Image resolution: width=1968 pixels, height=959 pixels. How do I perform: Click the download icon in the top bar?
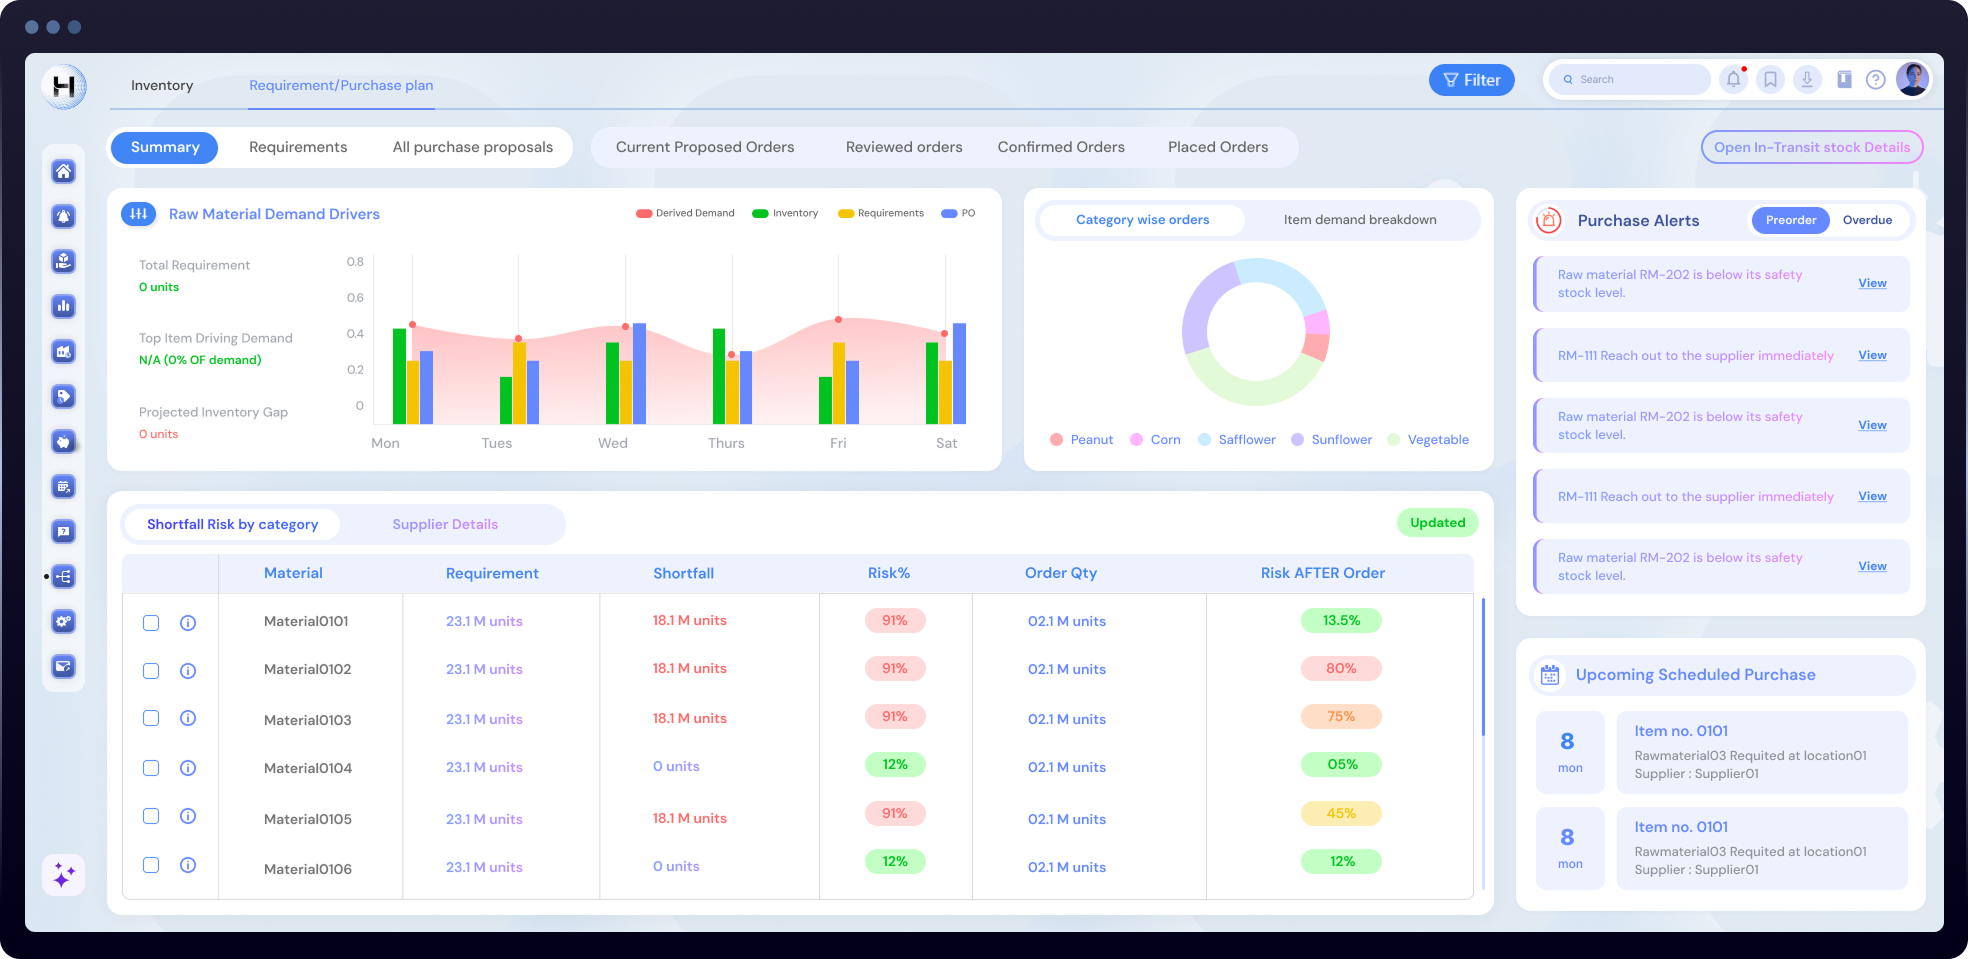coord(1807,79)
